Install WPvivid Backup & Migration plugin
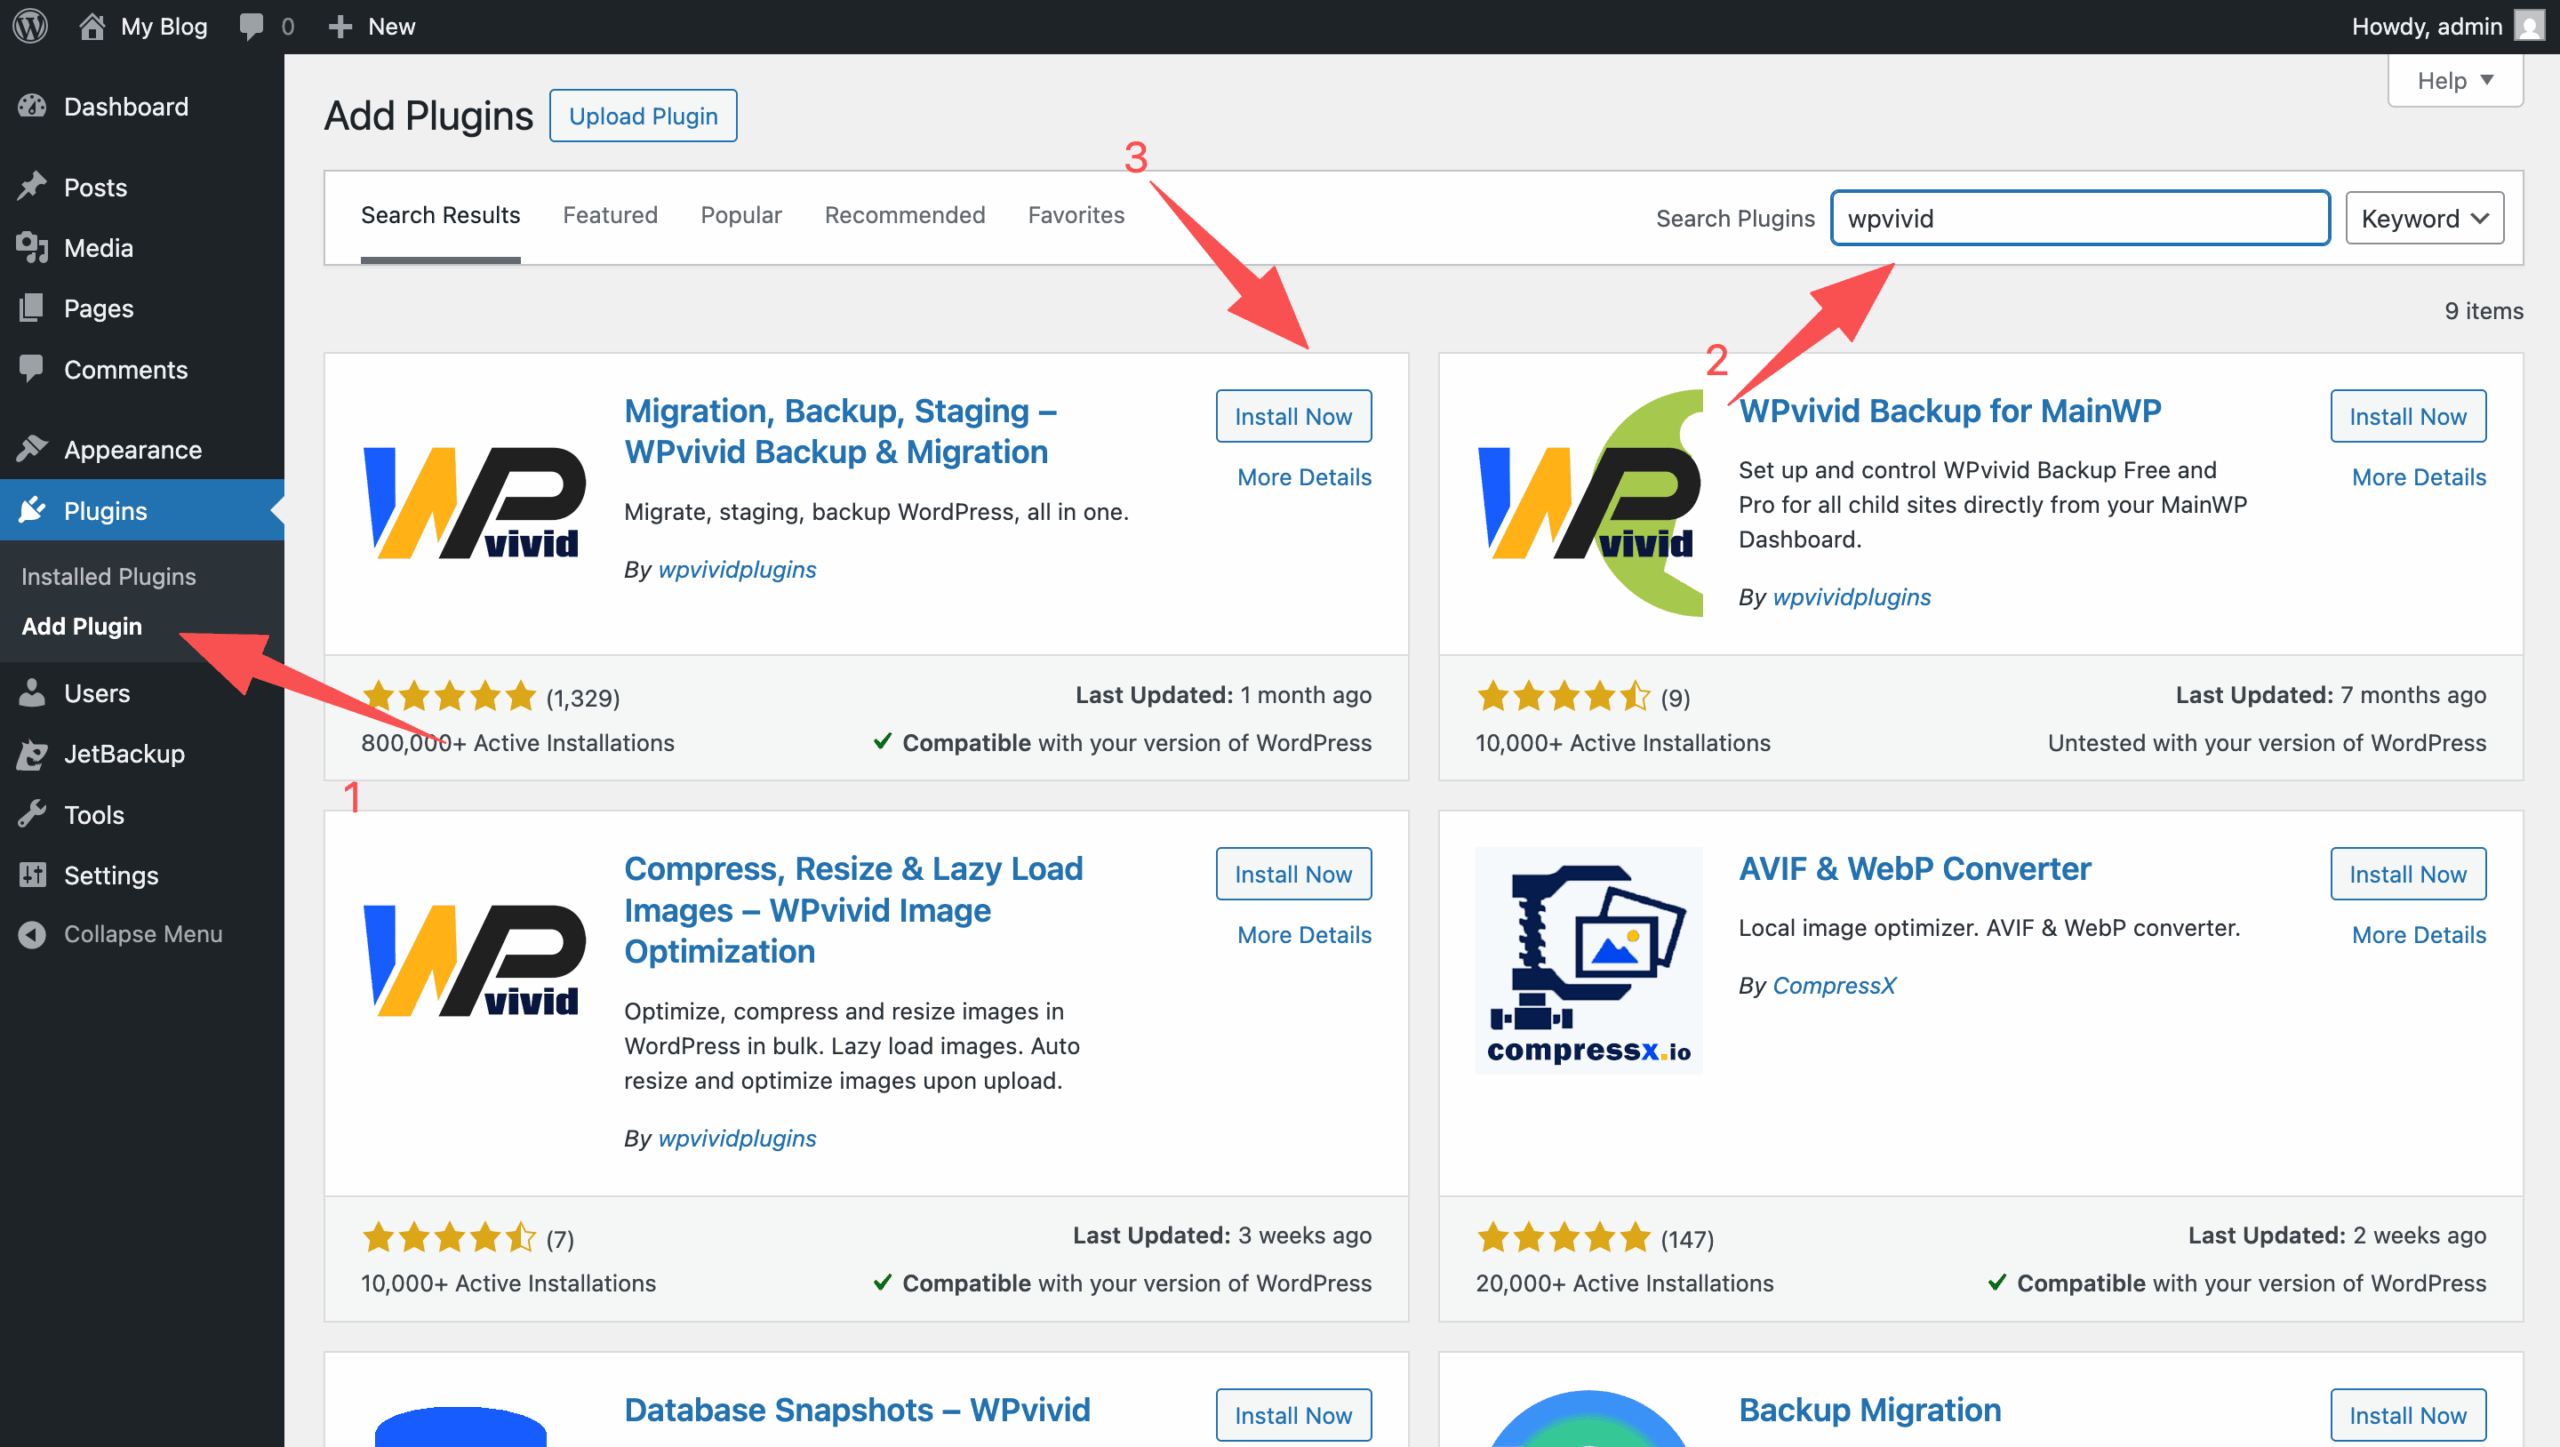 point(1292,416)
